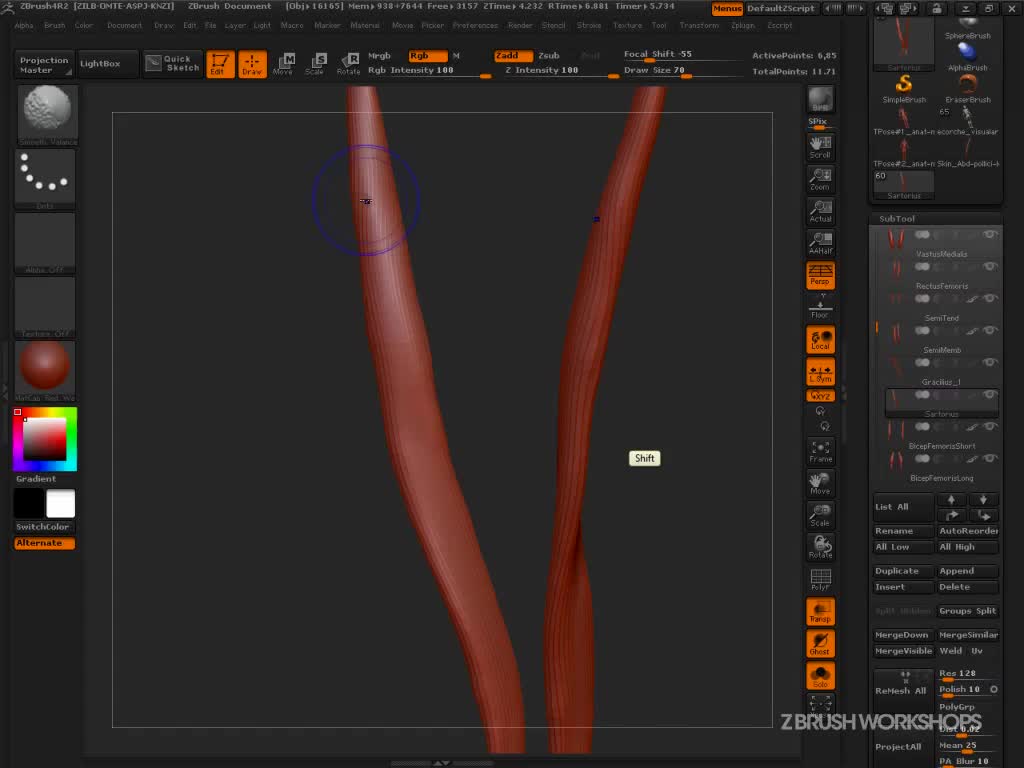Toggle the Rgb paint mode
The height and width of the screenshot is (768, 1024).
(x=427, y=56)
